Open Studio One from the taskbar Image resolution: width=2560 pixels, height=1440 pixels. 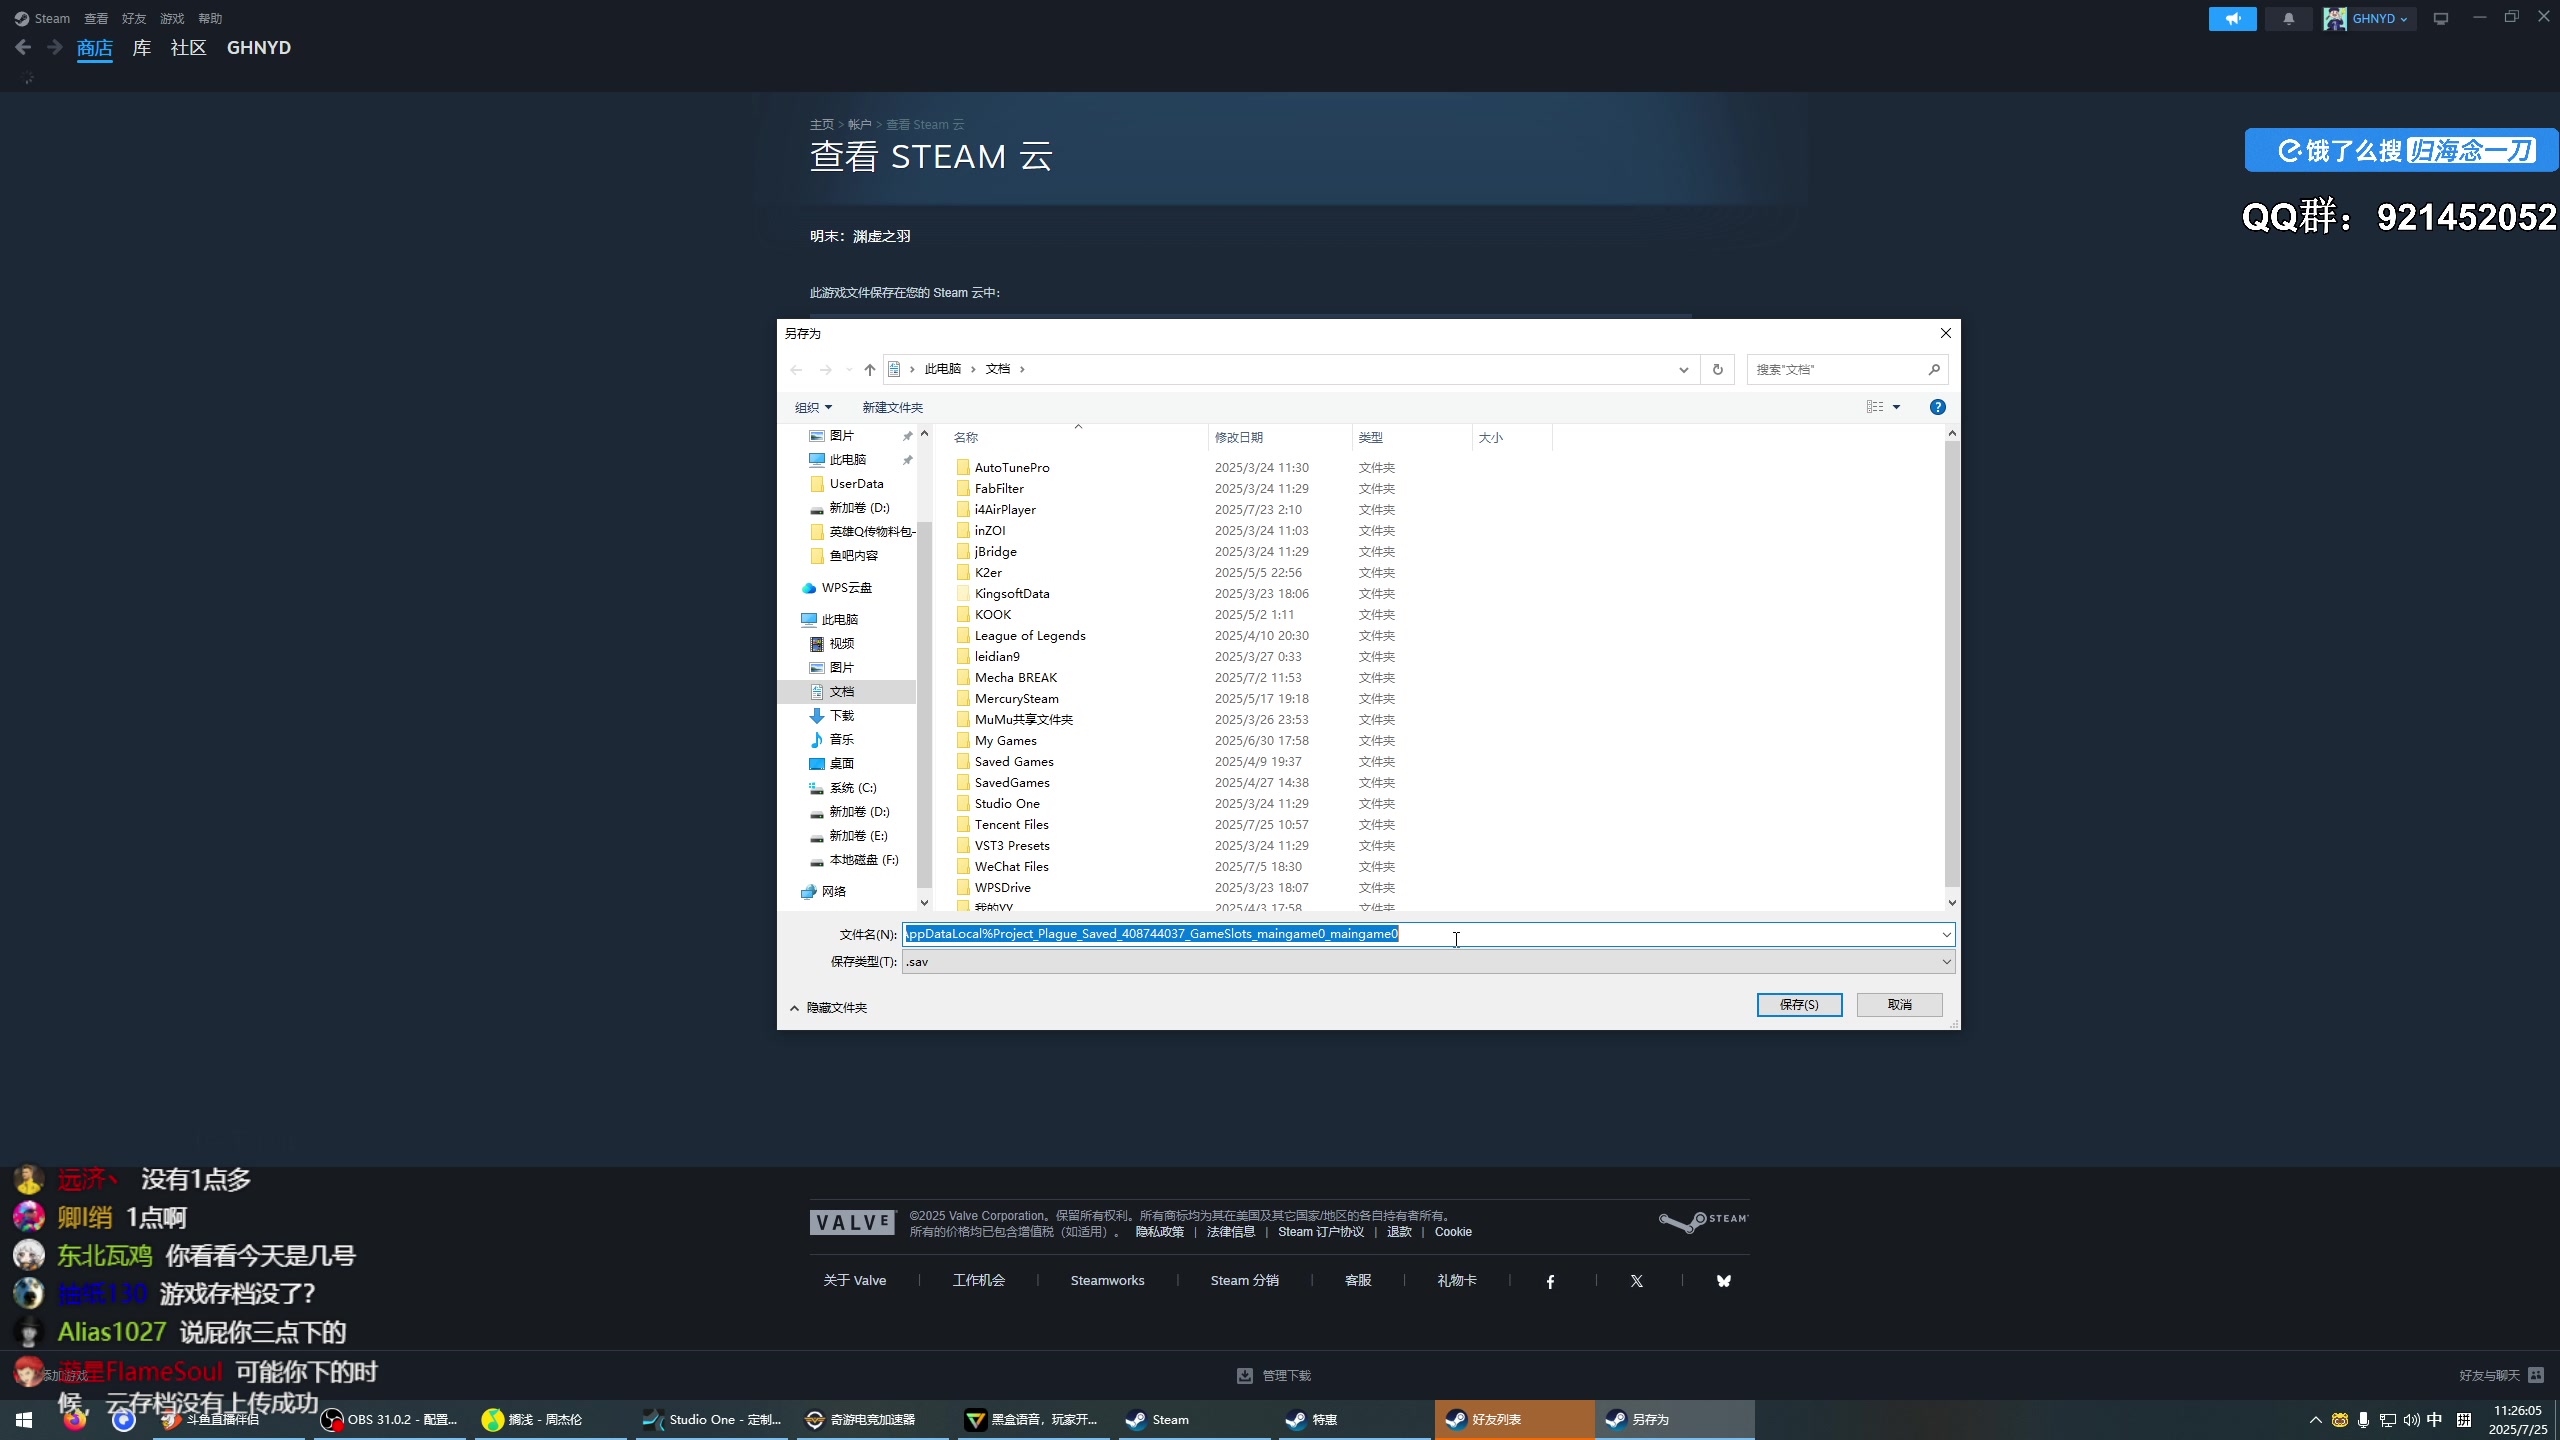712,1420
